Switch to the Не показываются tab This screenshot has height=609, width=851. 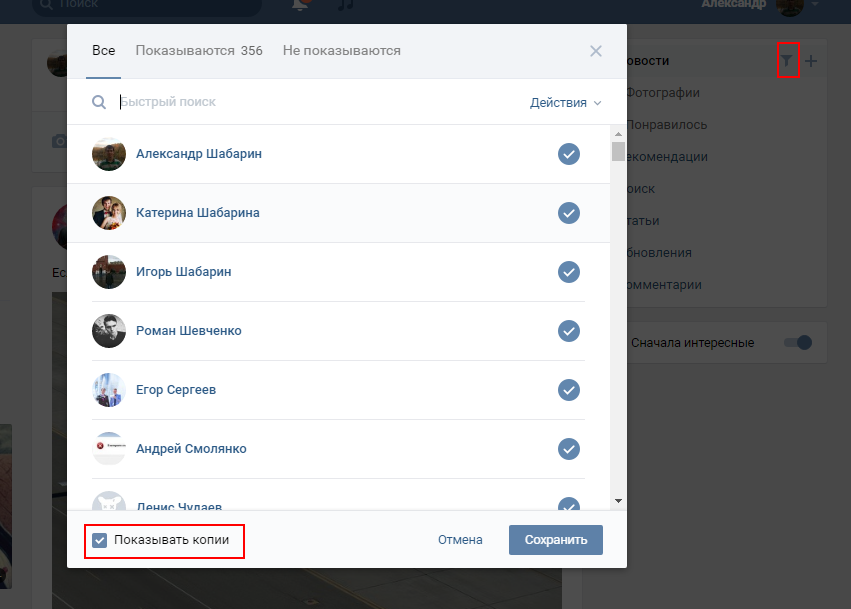tap(341, 50)
